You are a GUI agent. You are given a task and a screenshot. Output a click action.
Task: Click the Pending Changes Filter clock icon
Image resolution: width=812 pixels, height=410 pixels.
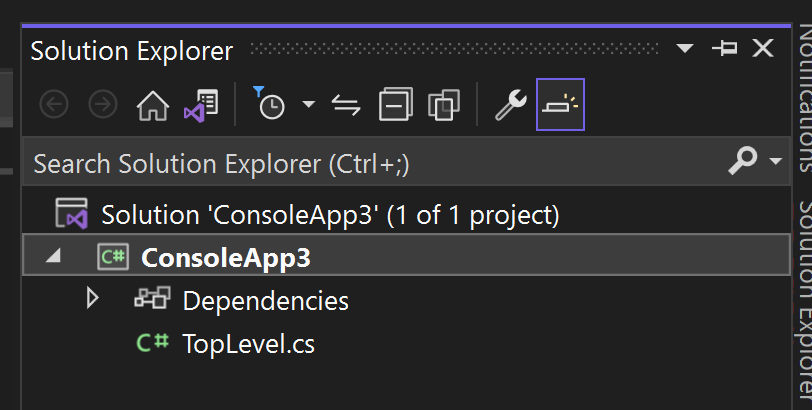click(x=271, y=105)
